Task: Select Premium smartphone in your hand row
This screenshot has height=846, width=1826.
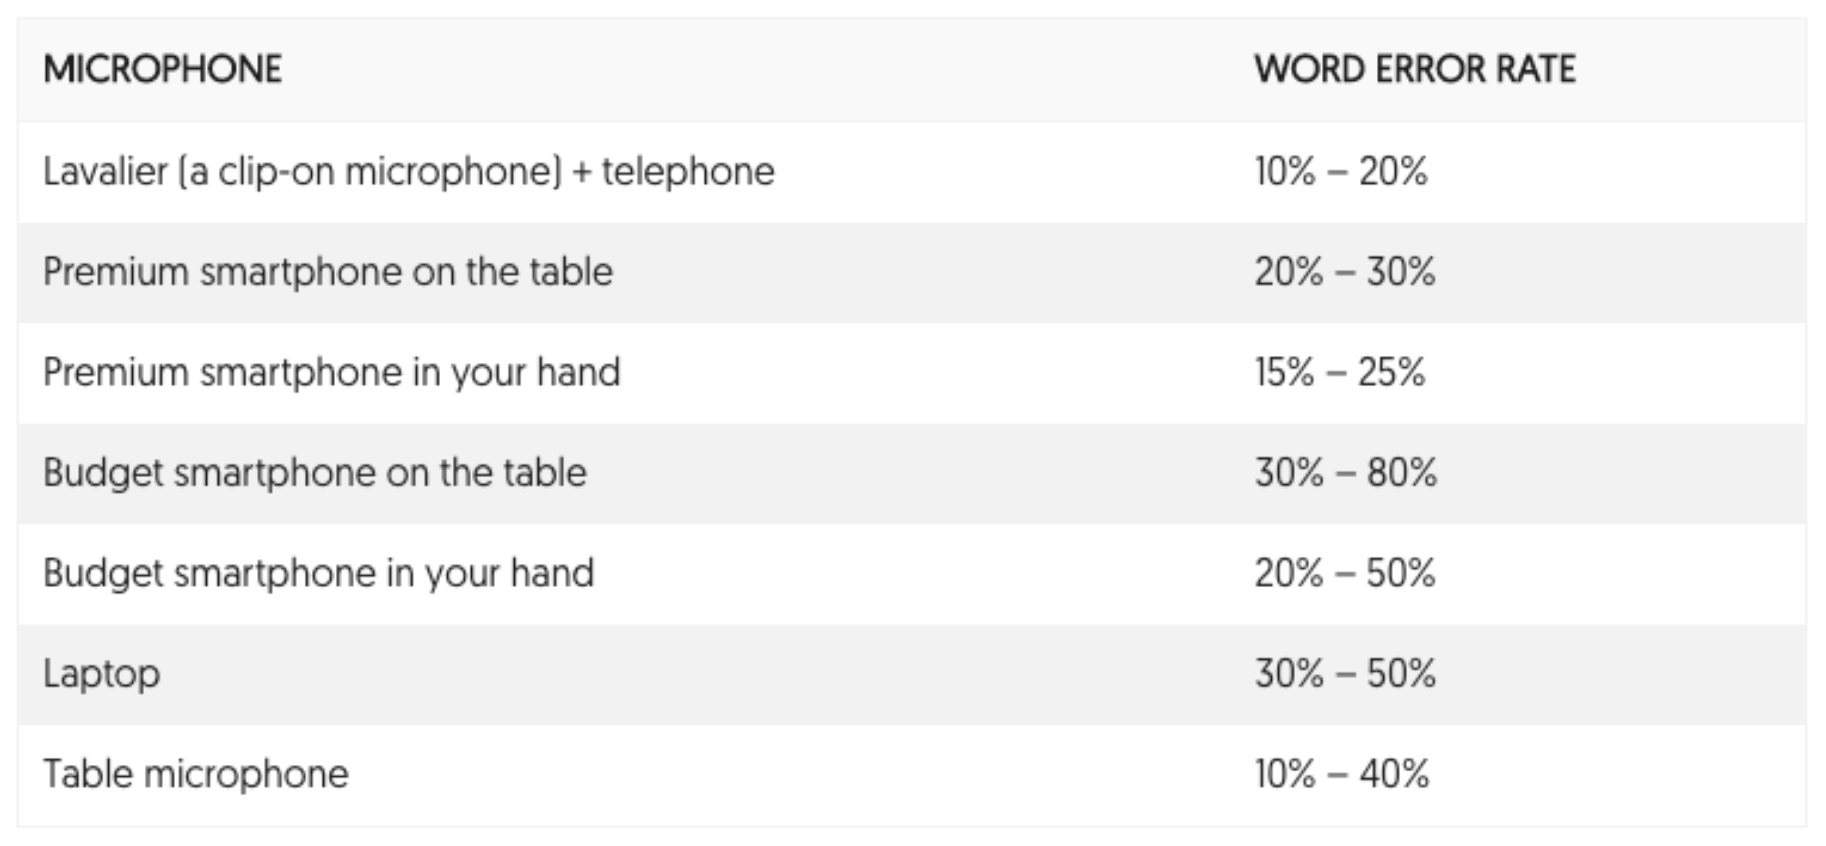Action: click(331, 372)
